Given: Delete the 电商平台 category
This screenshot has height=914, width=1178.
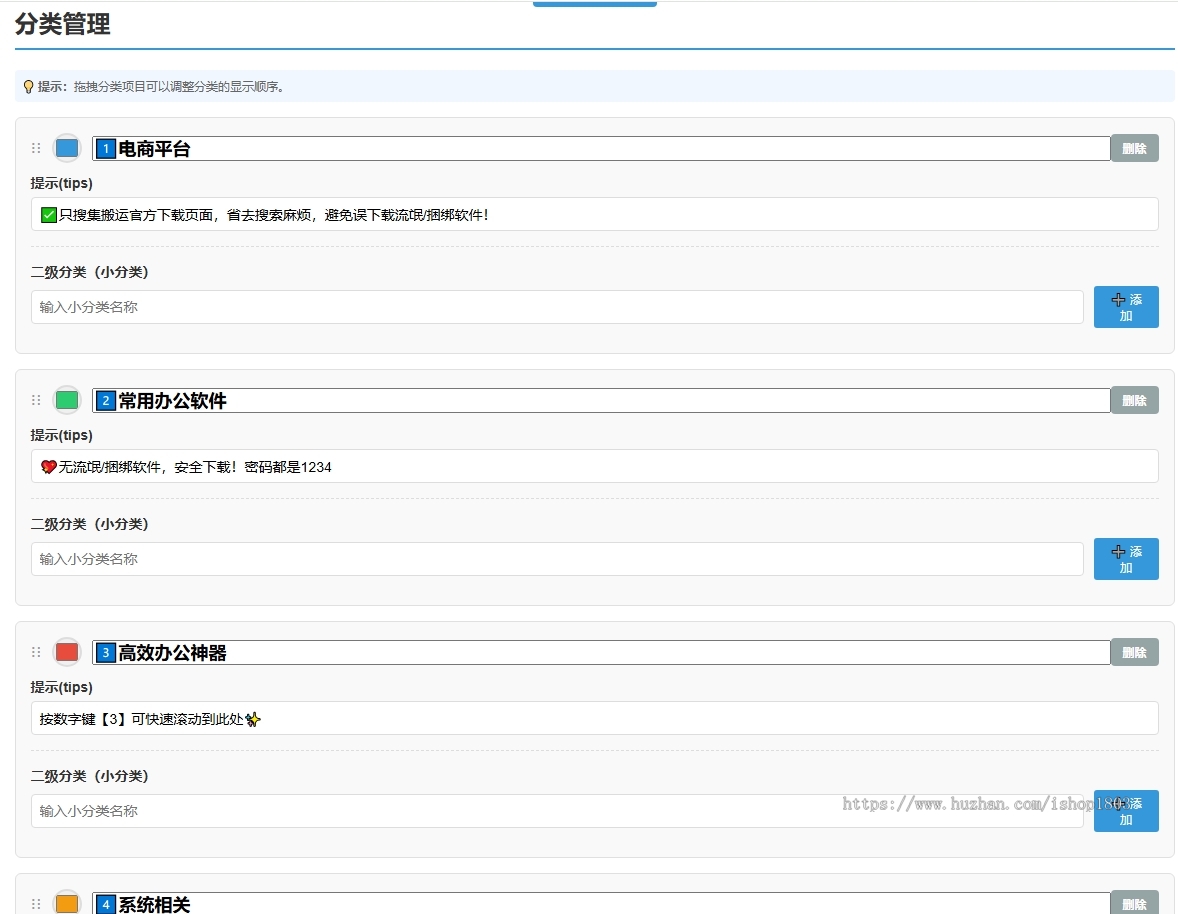Looking at the screenshot, I should [x=1134, y=148].
